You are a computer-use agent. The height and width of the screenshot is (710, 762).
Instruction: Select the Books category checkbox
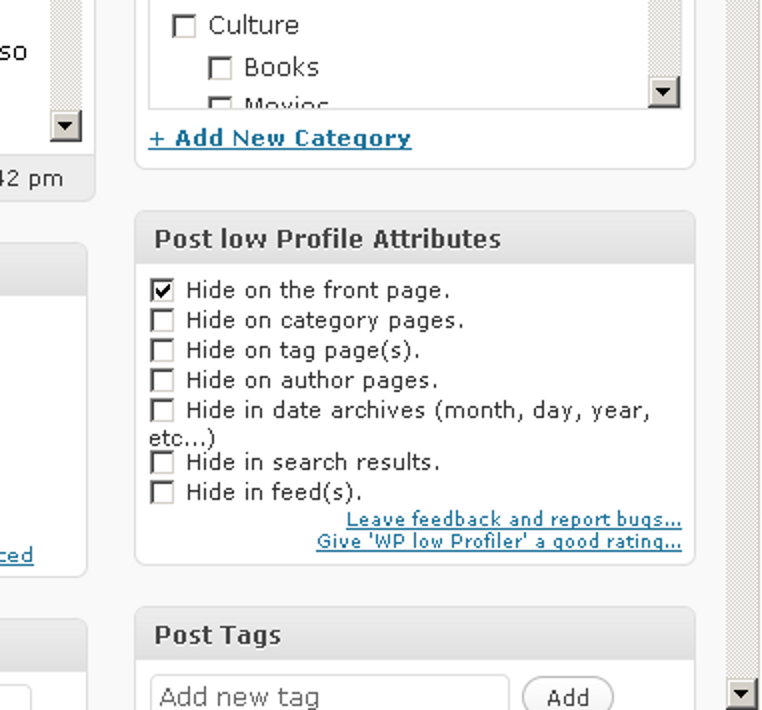(220, 68)
